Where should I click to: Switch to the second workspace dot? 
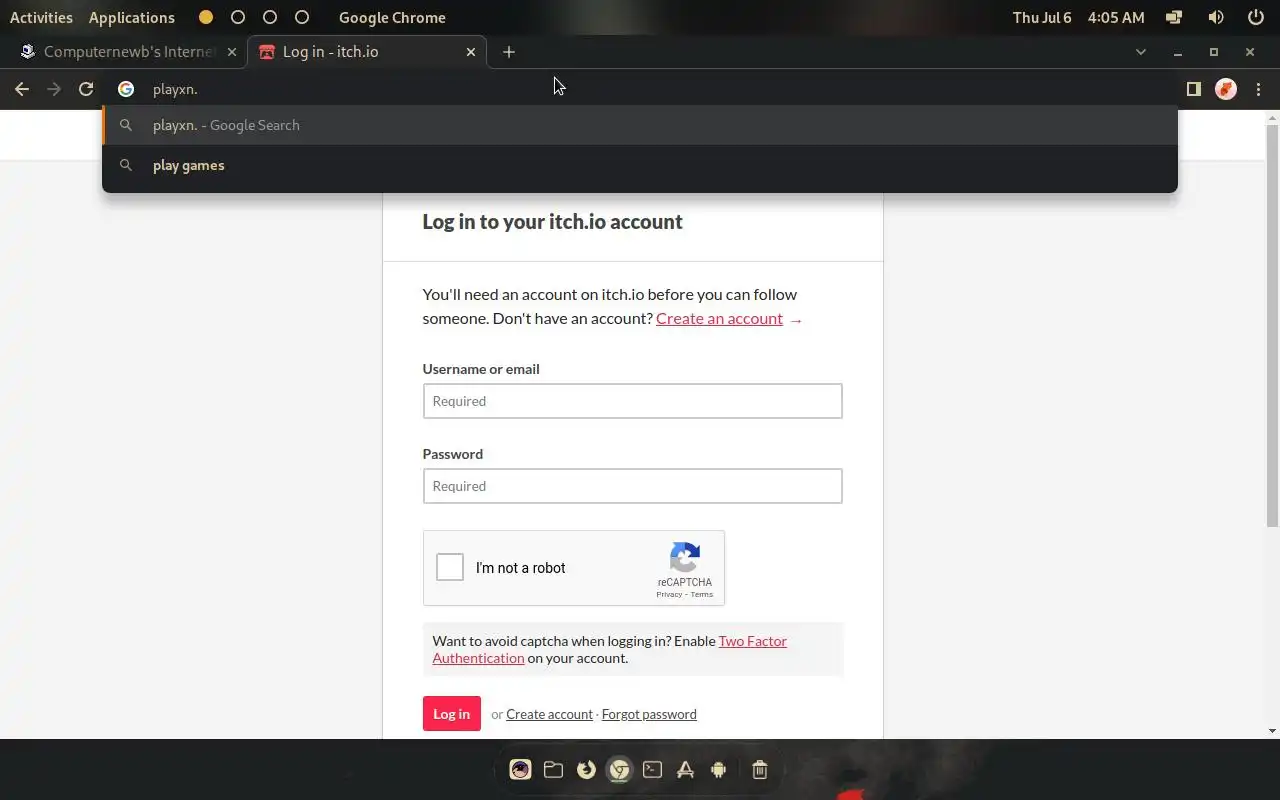[238, 17]
